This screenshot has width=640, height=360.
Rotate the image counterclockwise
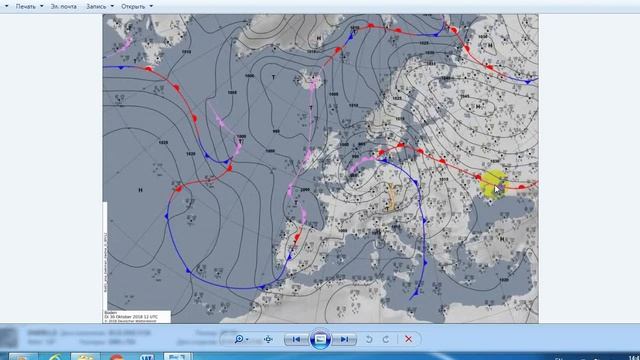369,339
